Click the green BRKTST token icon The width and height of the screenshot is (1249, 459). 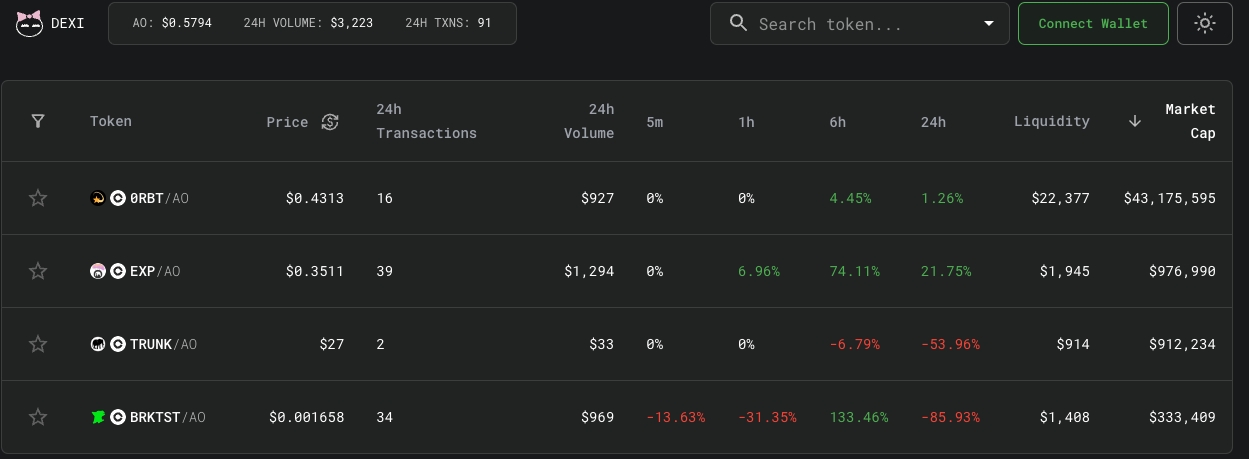(98, 417)
